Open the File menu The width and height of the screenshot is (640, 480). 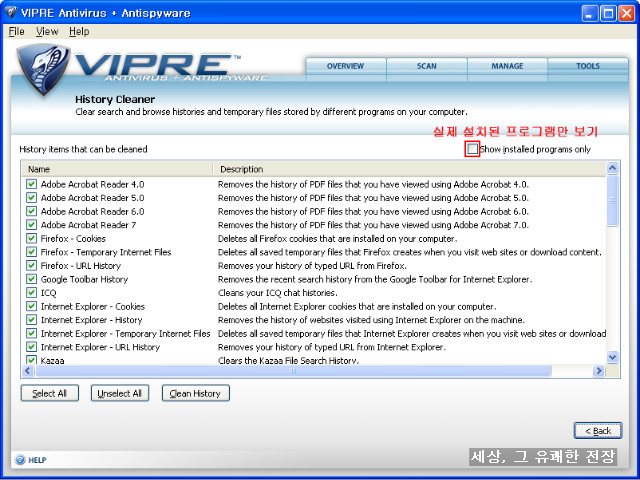(16, 31)
